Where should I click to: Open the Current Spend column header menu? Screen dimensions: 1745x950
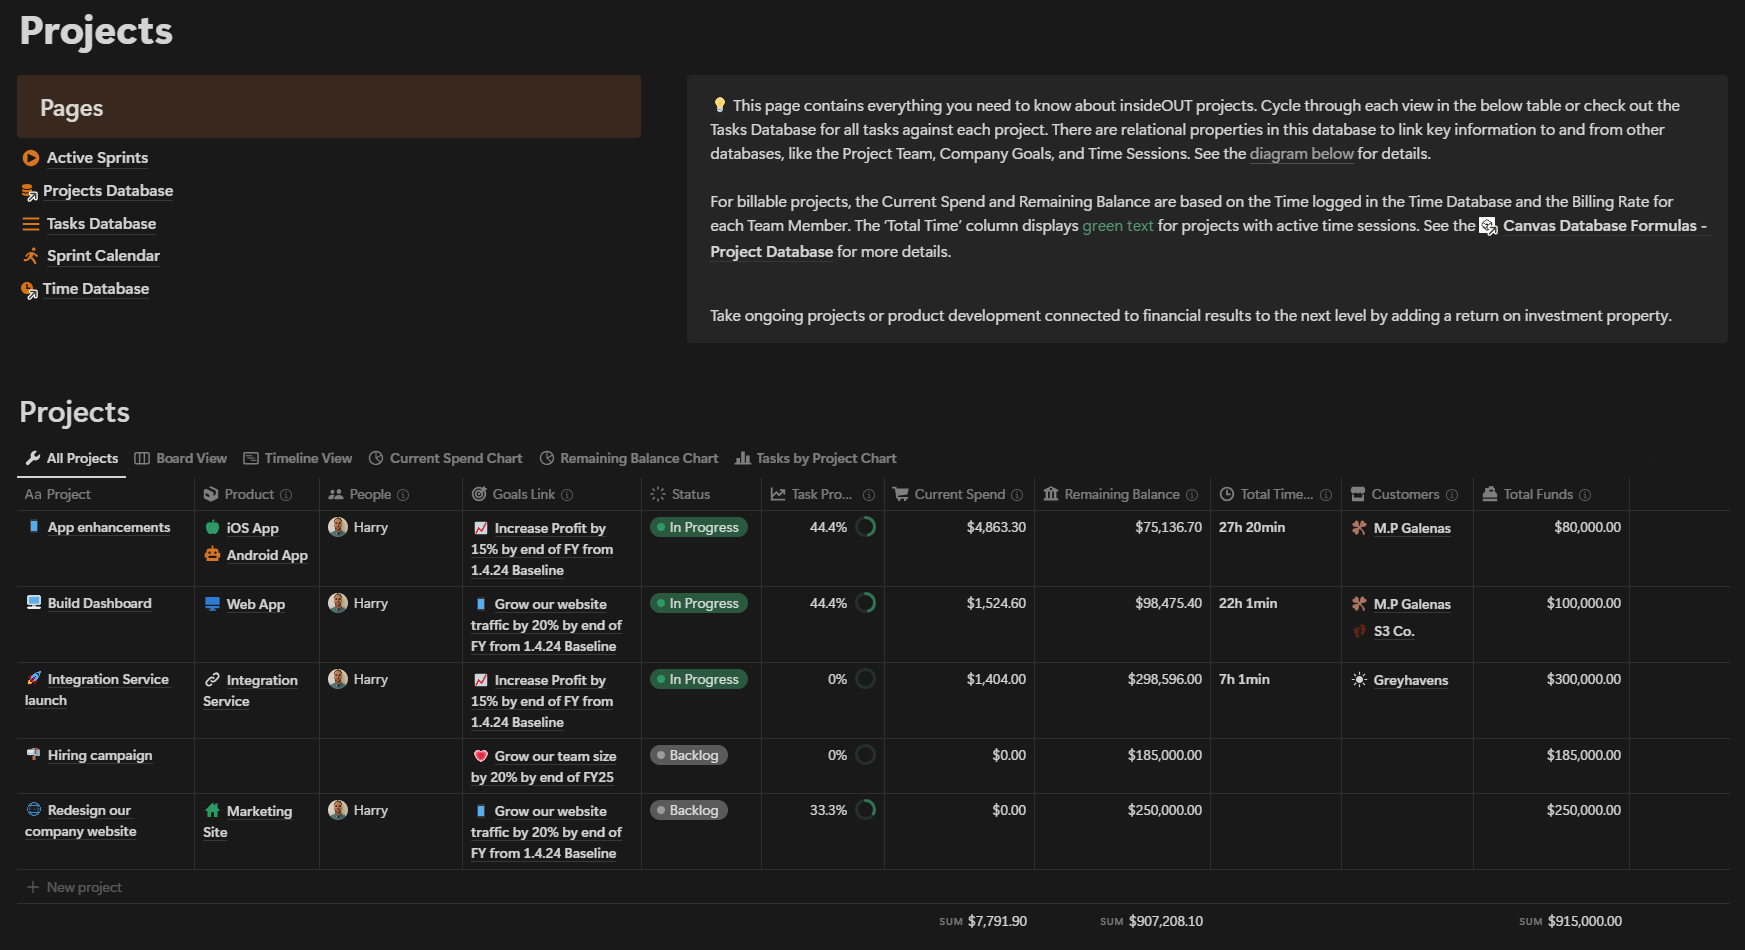[x=959, y=494]
